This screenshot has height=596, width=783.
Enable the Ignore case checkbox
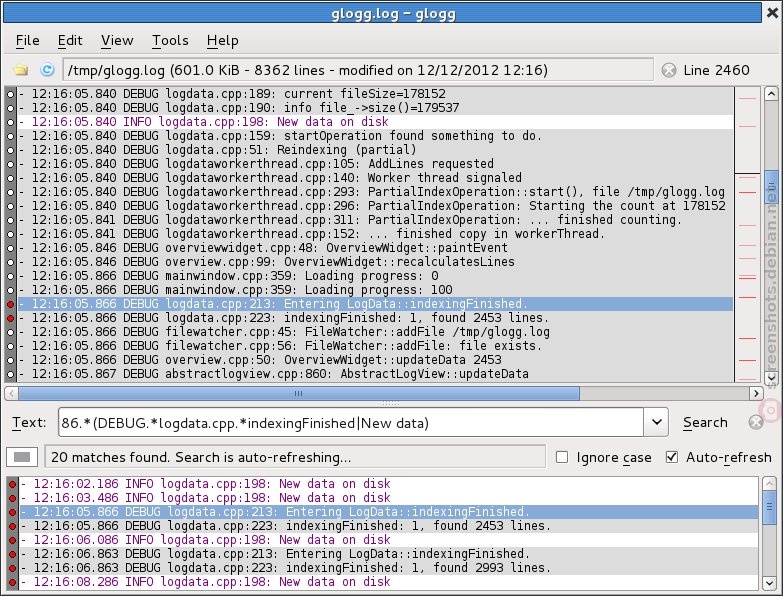pyautogui.click(x=562, y=457)
